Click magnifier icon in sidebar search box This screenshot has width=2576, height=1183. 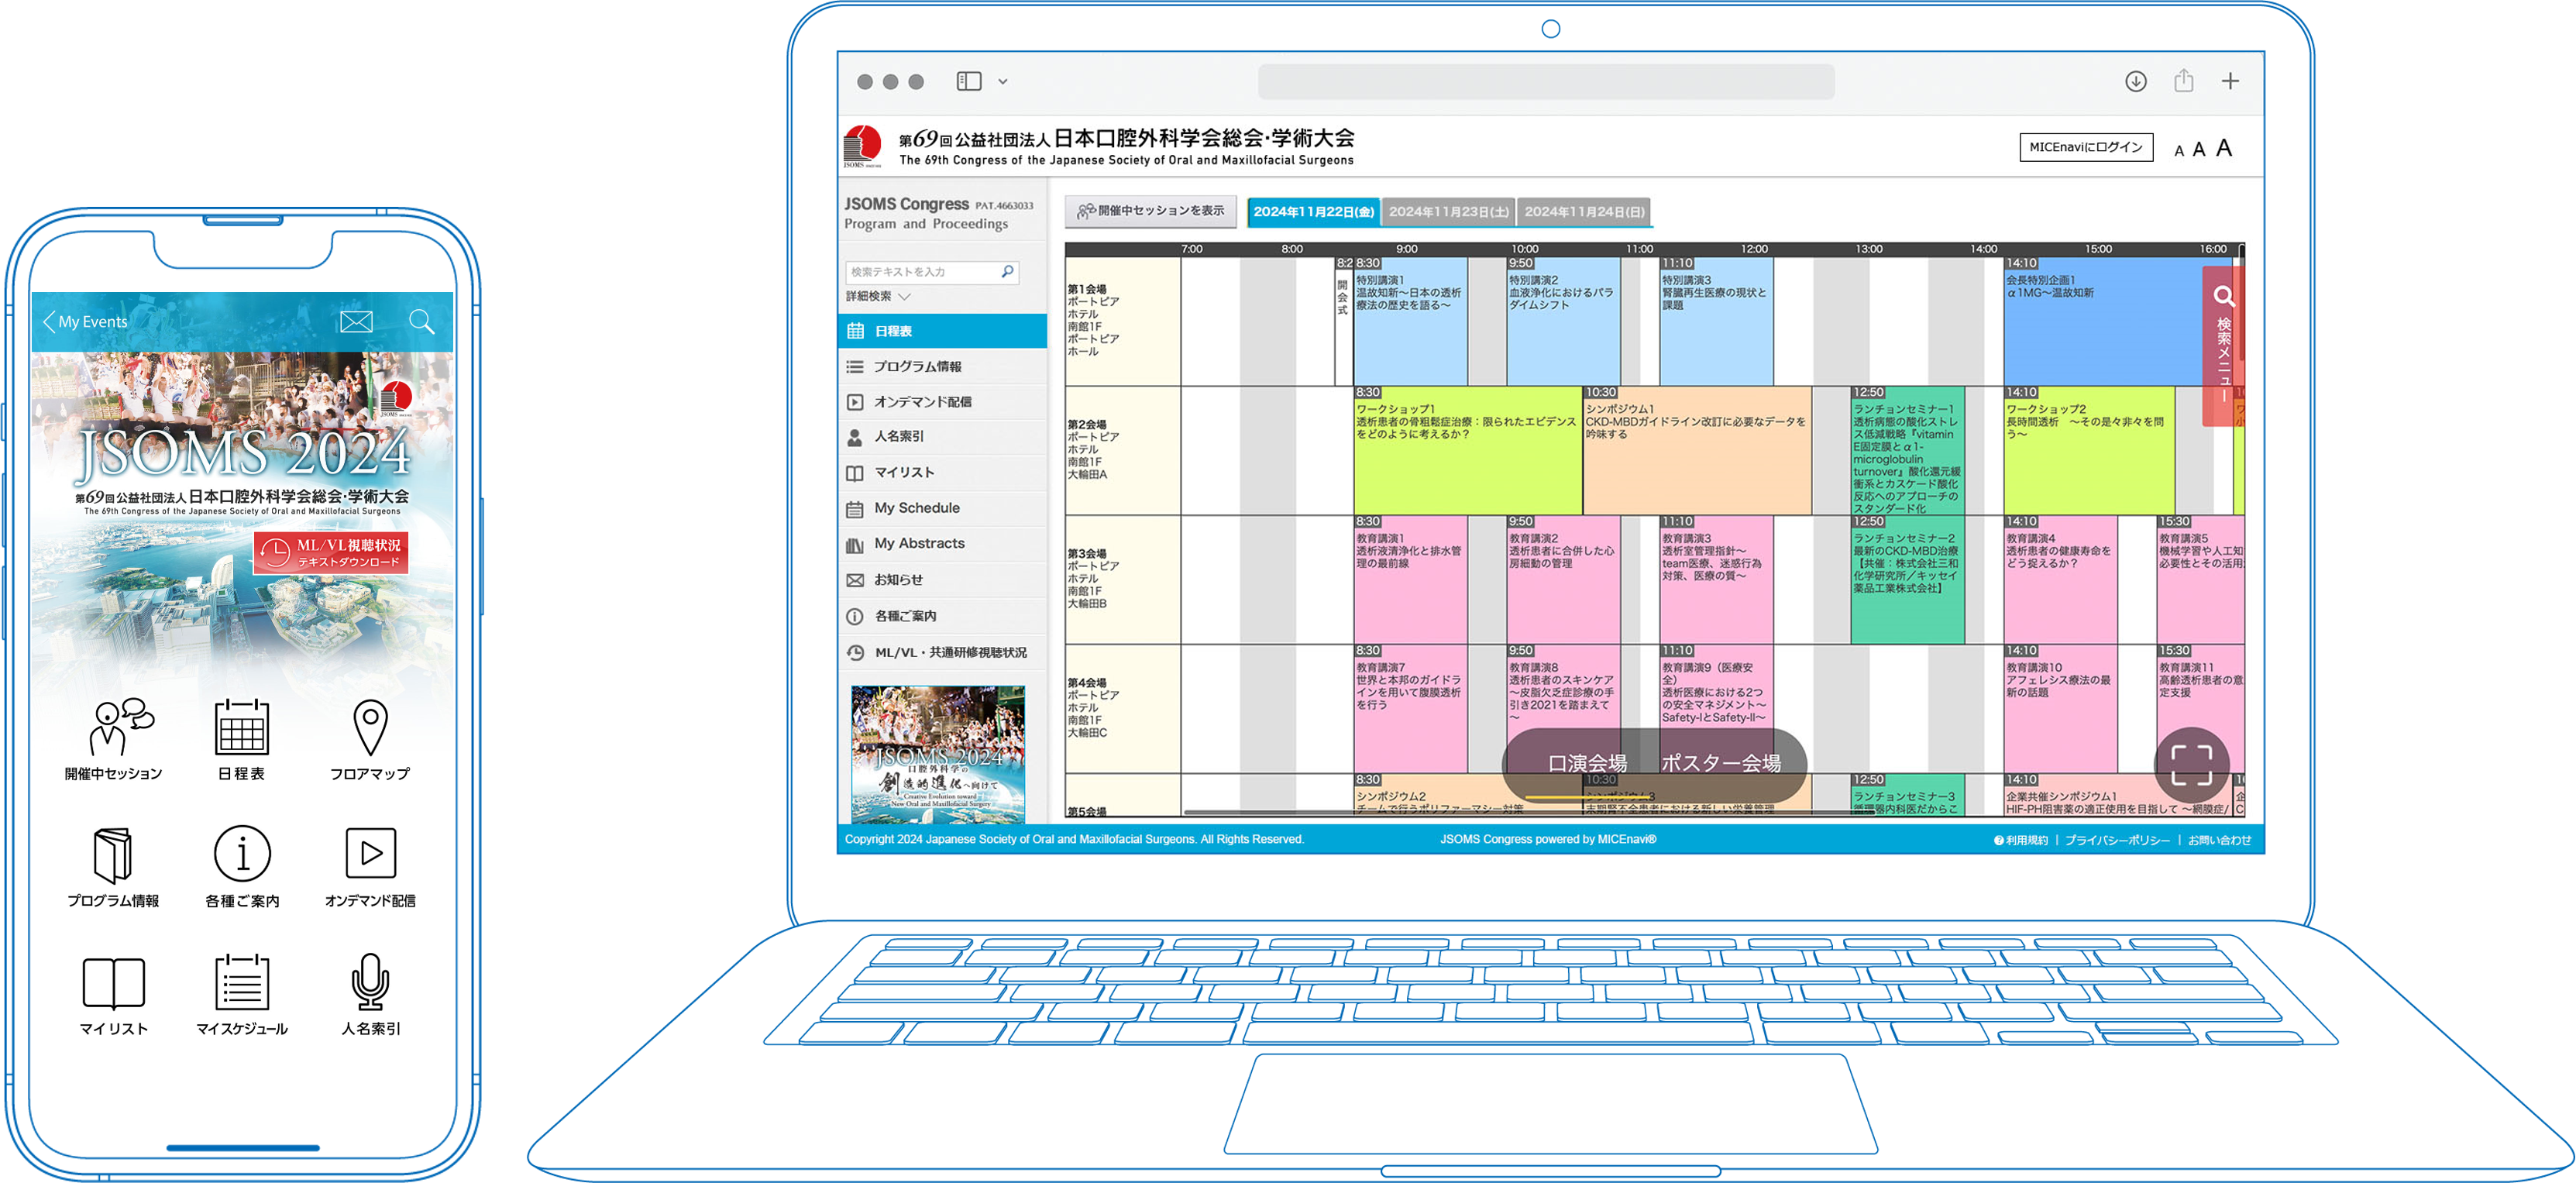click(1007, 272)
